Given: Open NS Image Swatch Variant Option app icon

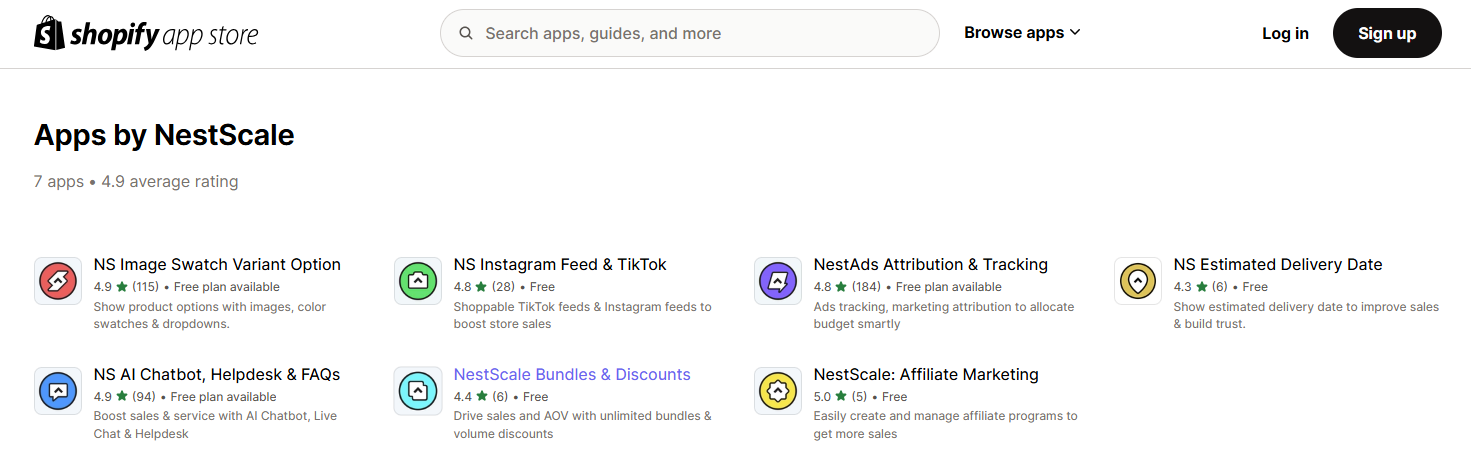Looking at the screenshot, I should coord(58,281).
